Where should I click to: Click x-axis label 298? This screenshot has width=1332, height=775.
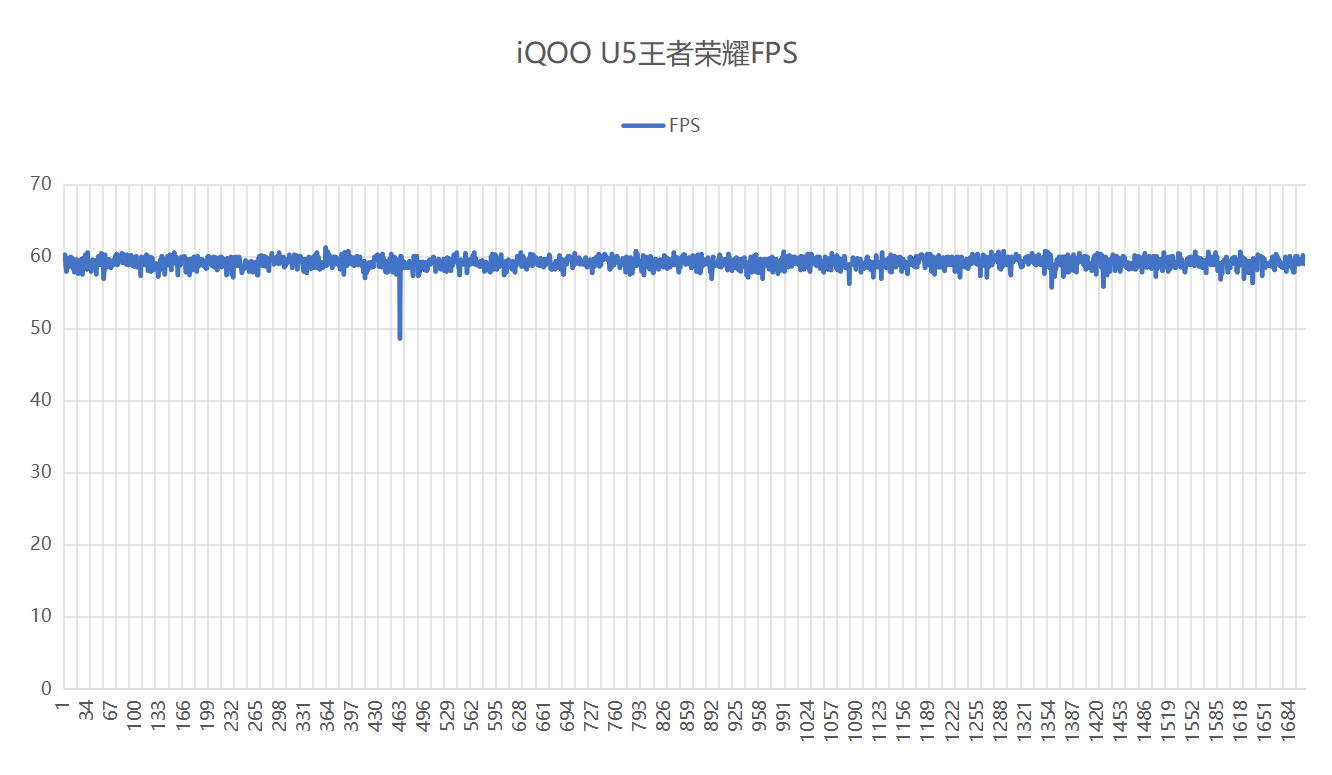pos(280,716)
